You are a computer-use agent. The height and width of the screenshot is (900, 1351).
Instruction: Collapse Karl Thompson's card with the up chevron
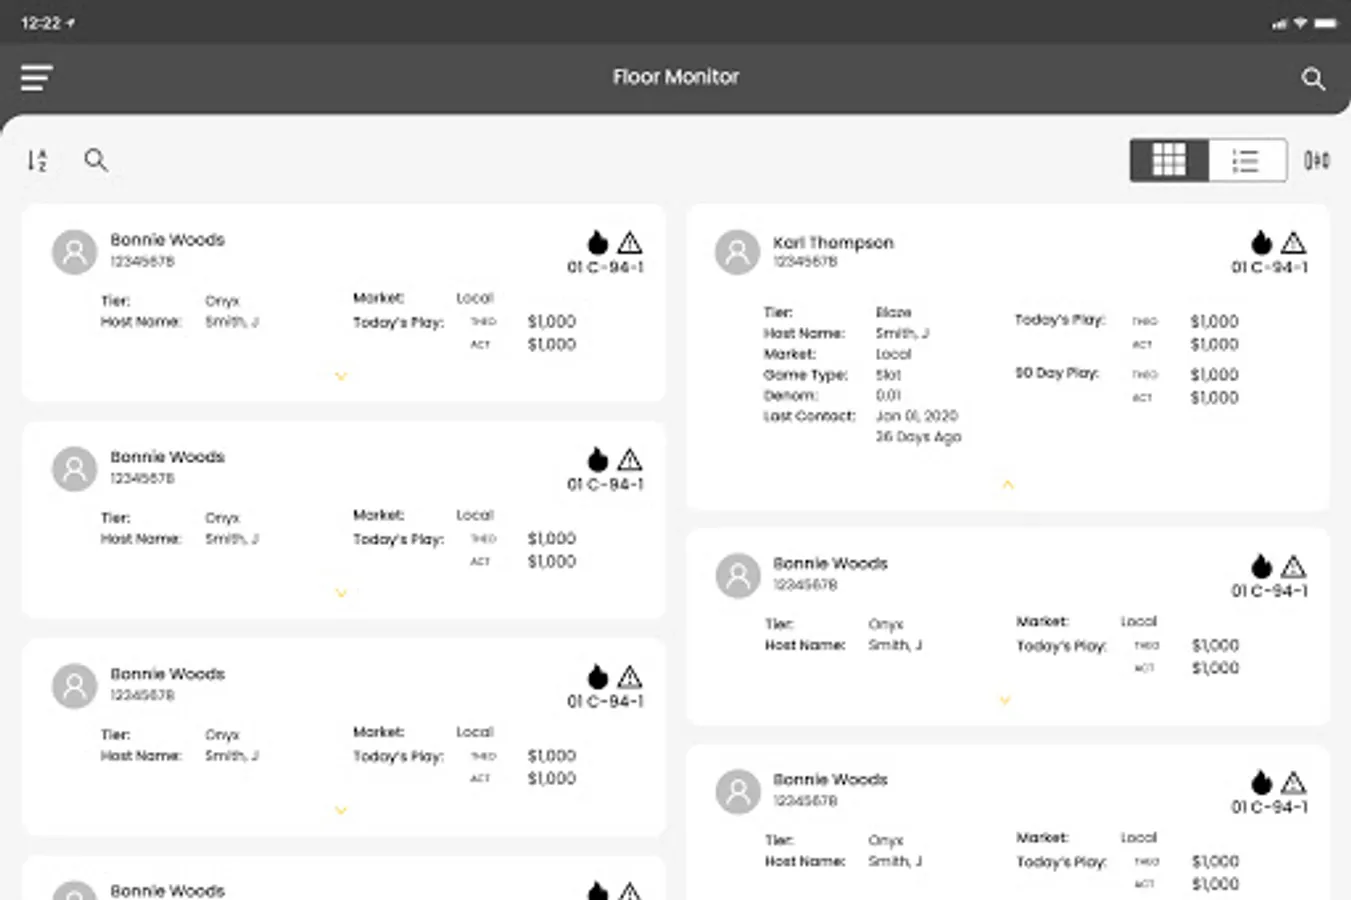(1008, 485)
